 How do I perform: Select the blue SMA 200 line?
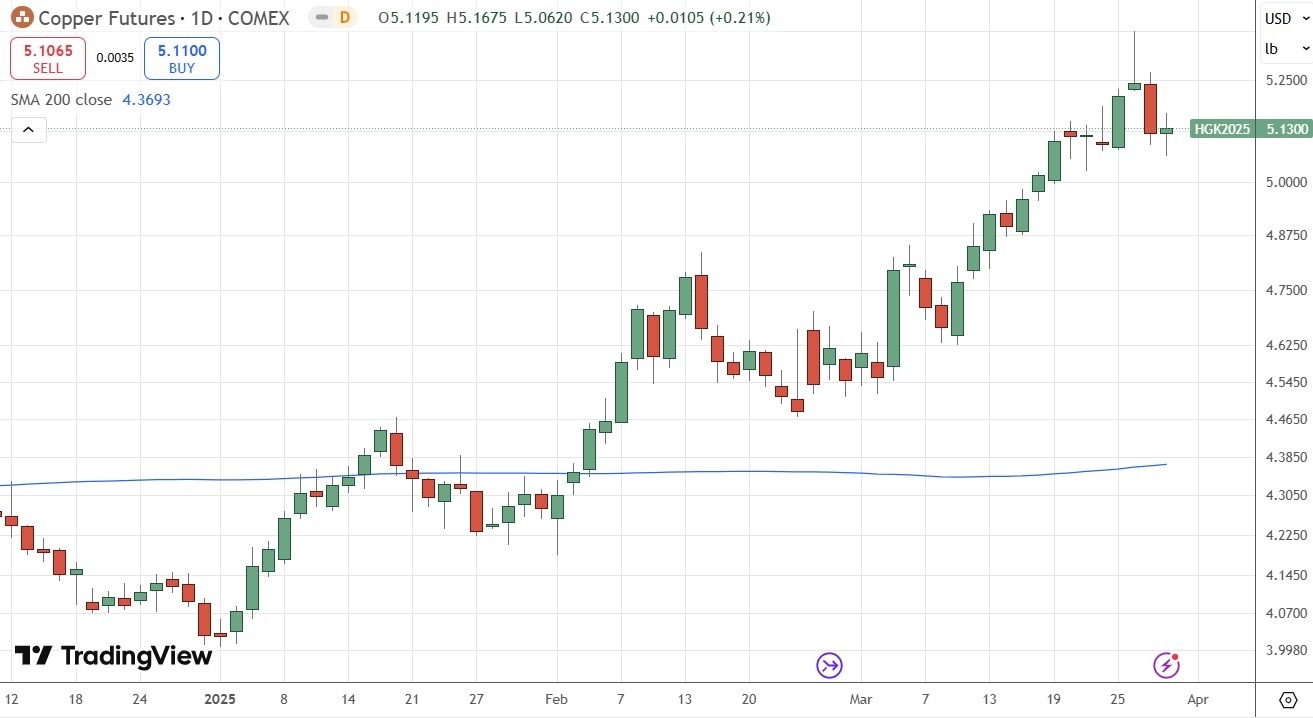pyautogui.click(x=700, y=472)
